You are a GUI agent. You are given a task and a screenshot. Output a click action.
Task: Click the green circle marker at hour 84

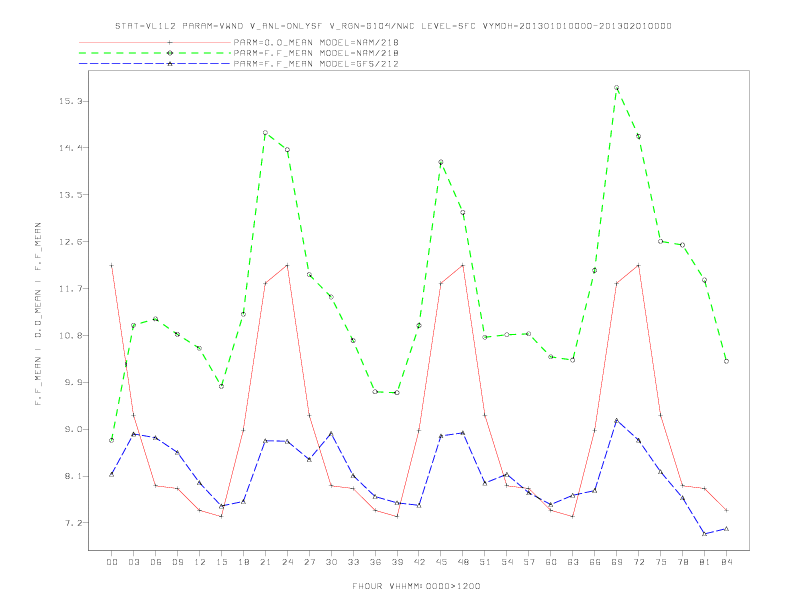pos(726,362)
